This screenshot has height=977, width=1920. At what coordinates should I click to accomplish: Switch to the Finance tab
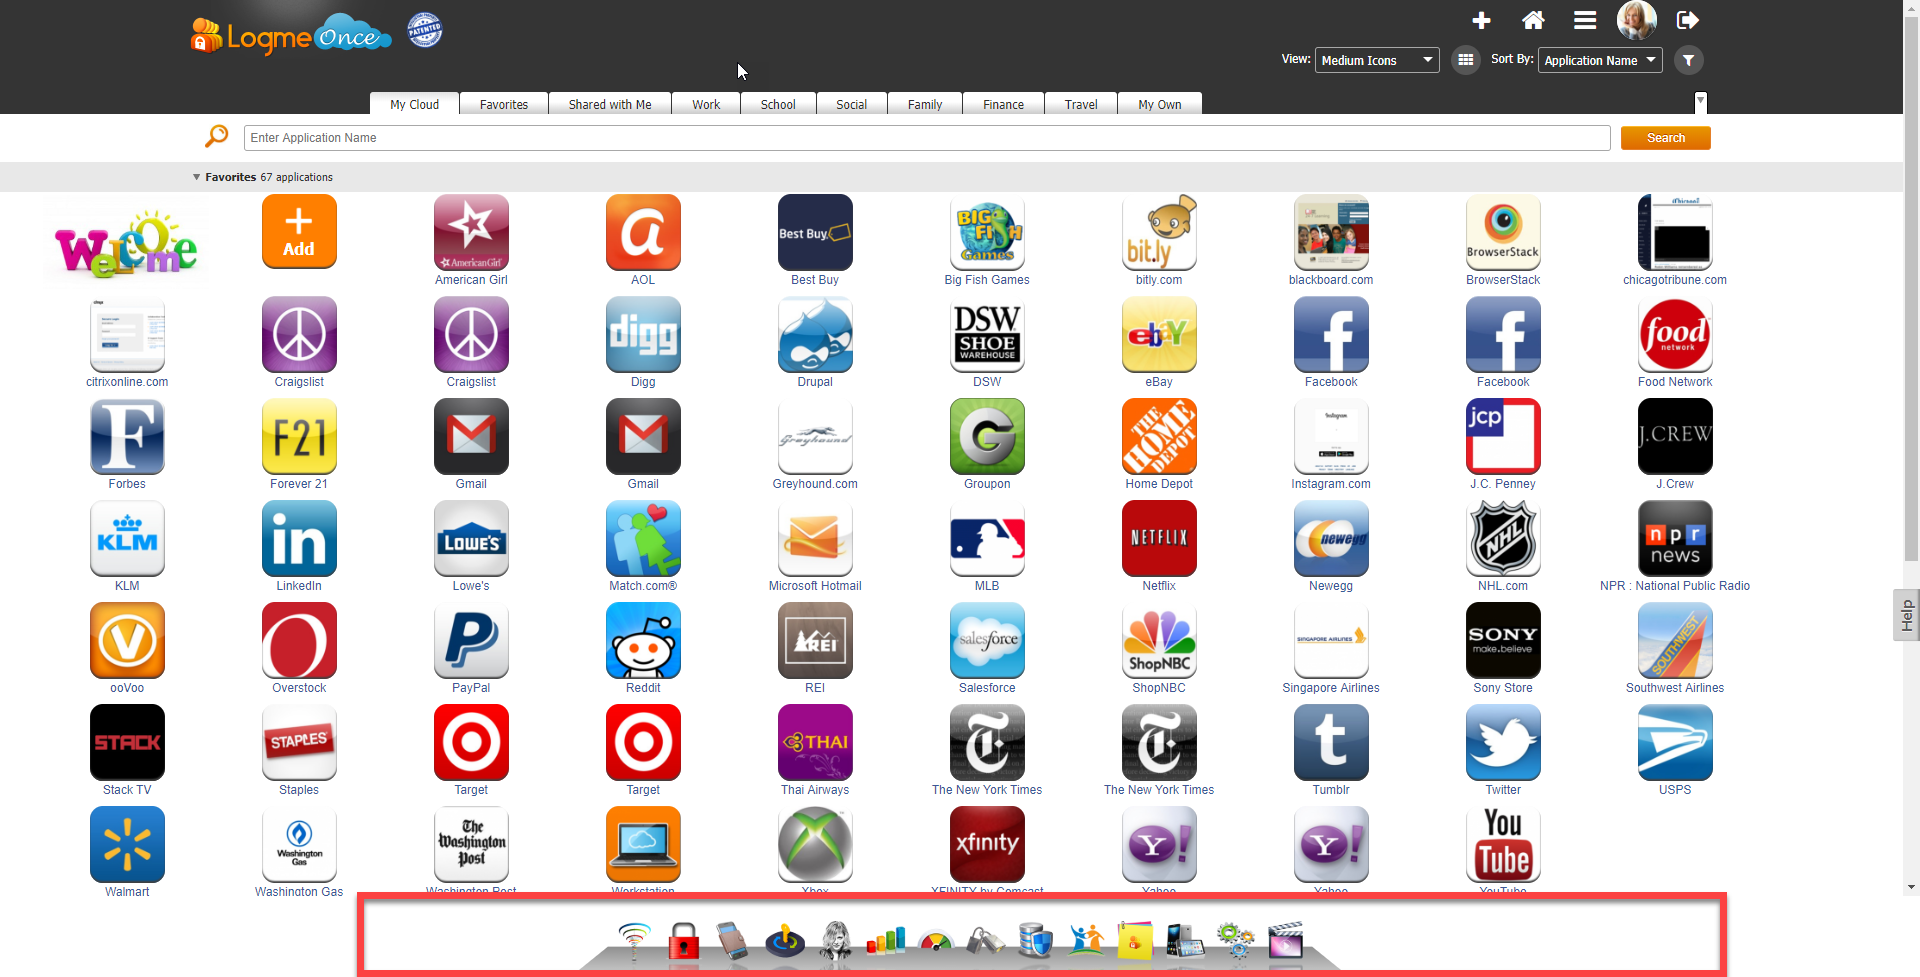coord(1003,104)
